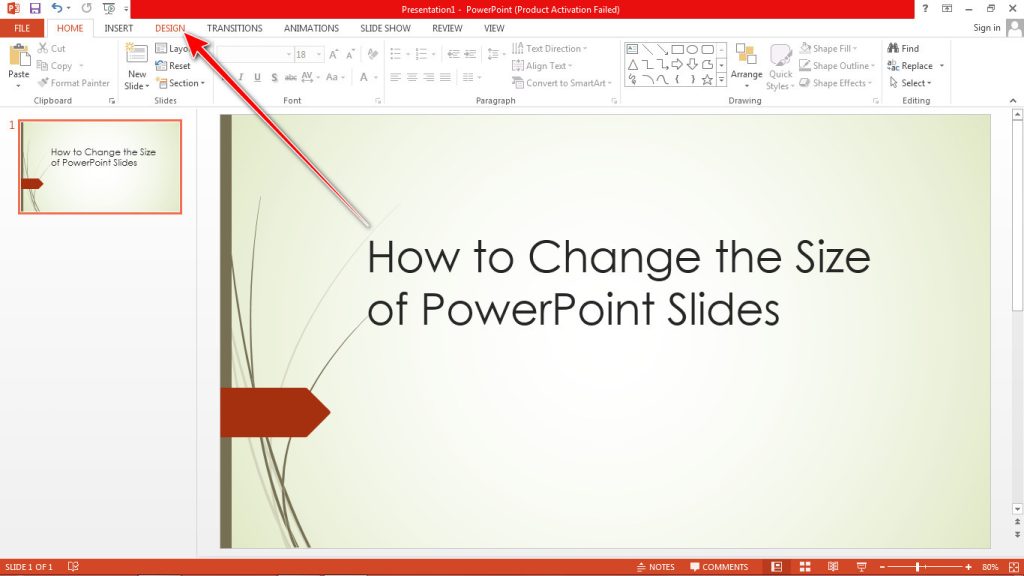Switch to Reading View
The width and height of the screenshot is (1024, 576).
pos(833,566)
